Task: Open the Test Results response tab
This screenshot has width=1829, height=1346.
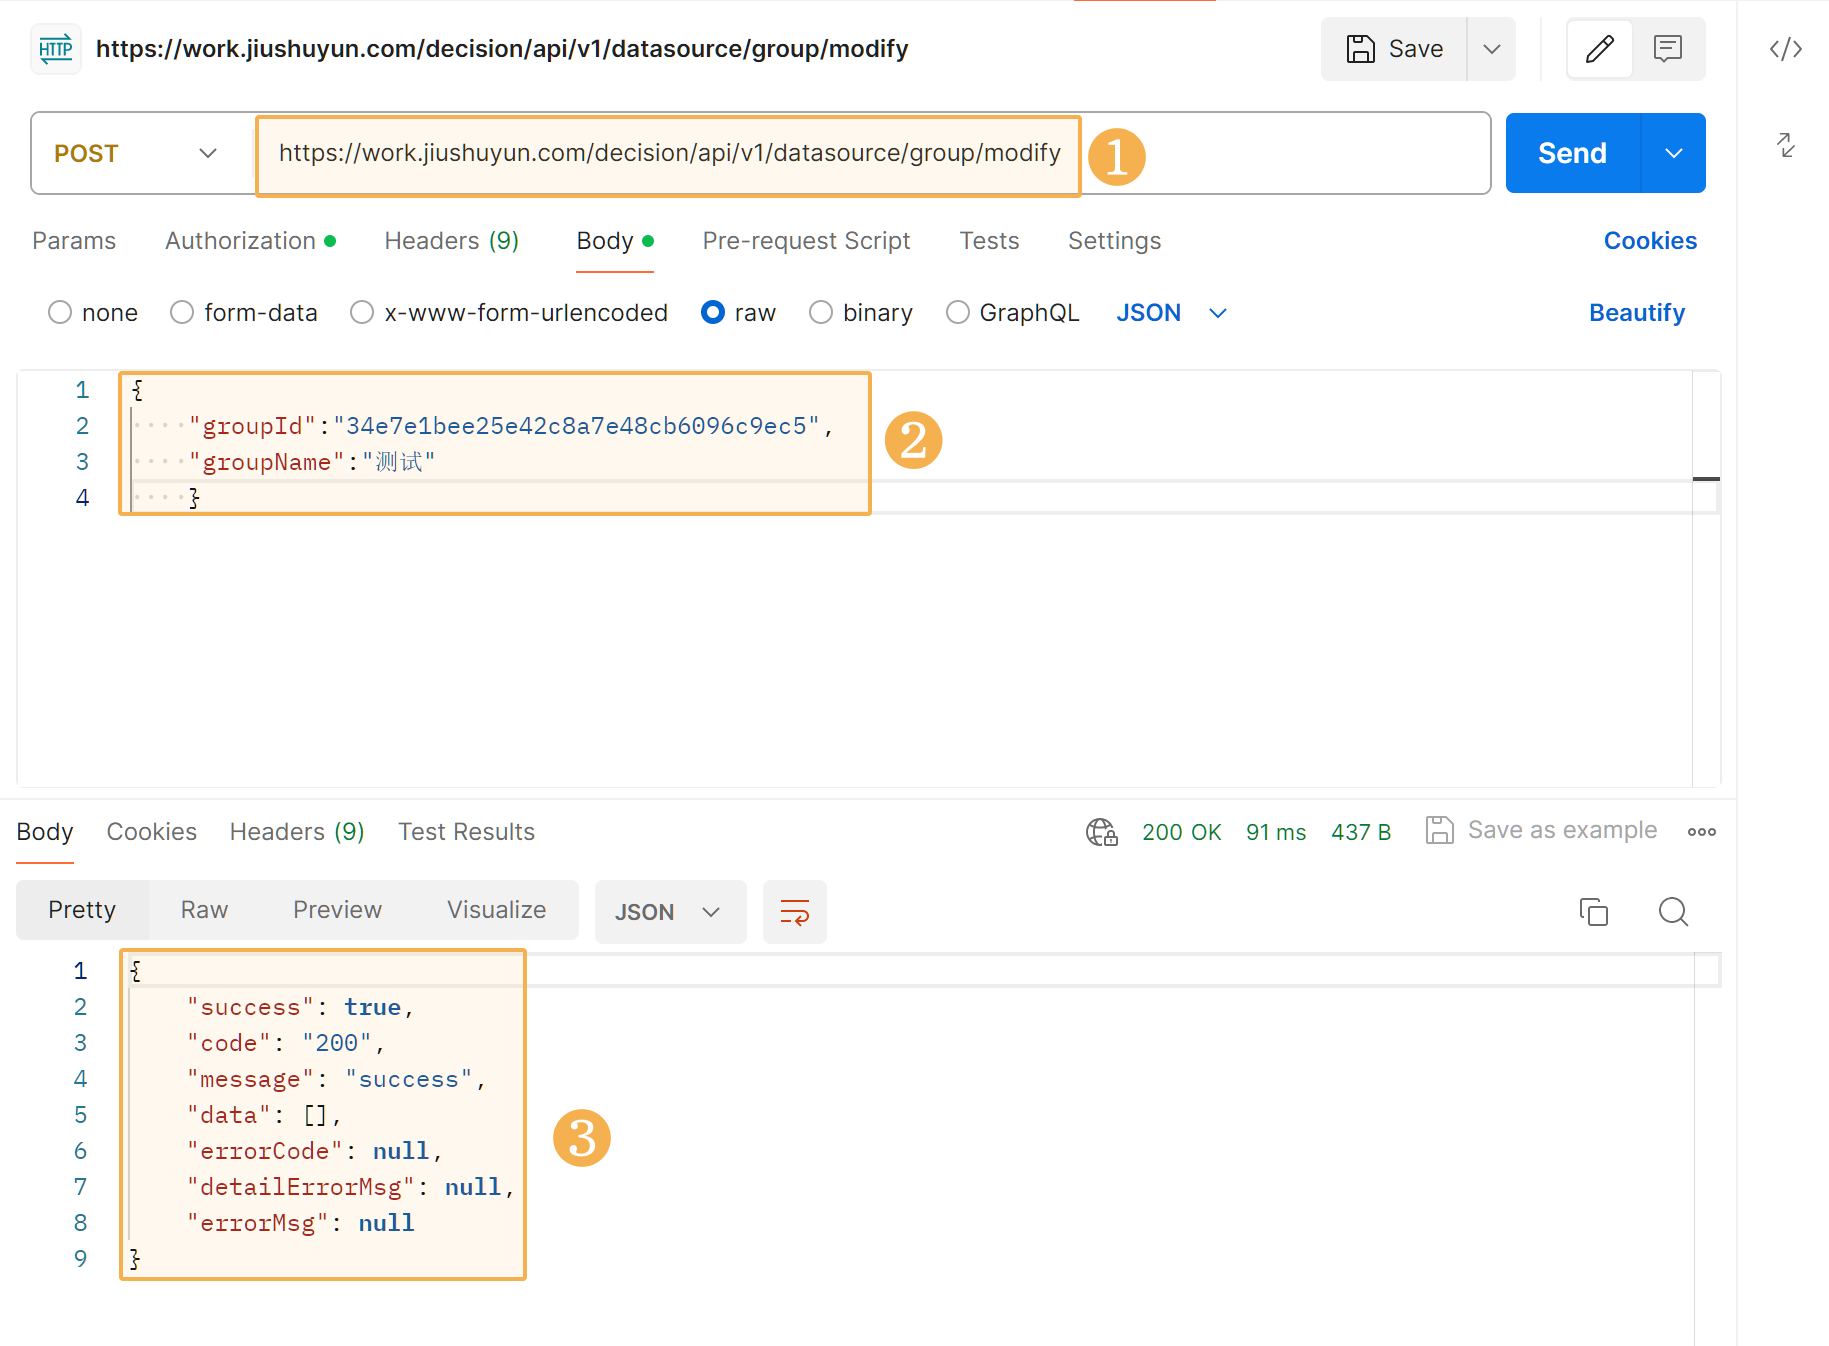Action: (466, 832)
